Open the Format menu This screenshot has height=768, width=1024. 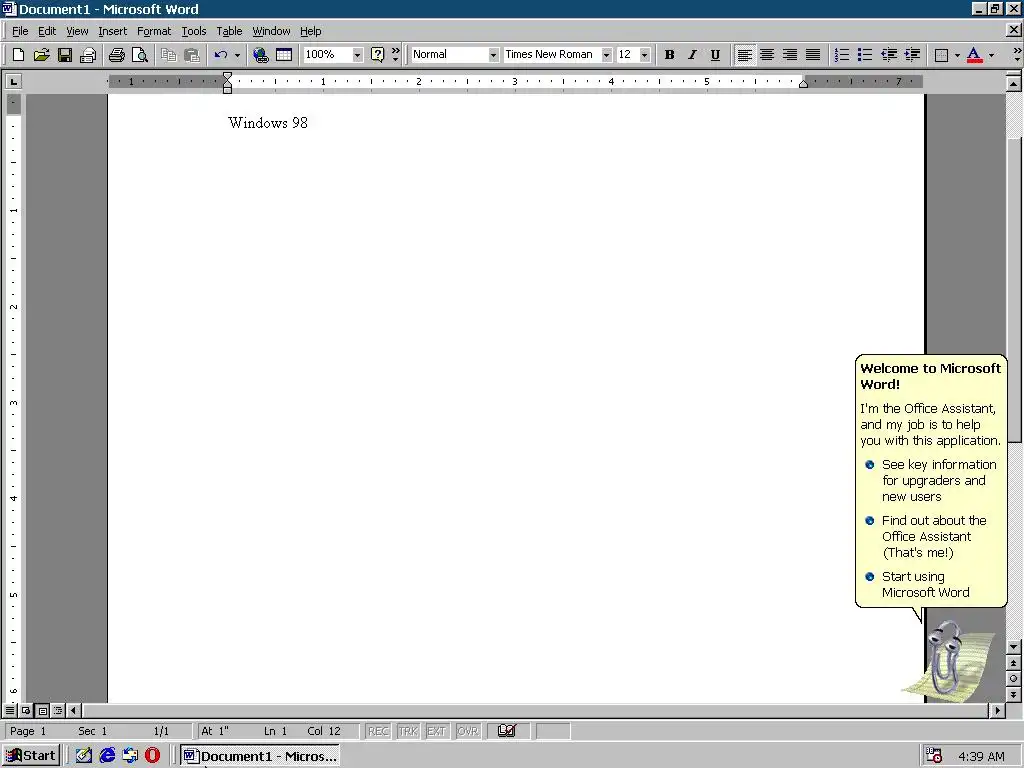pos(153,31)
